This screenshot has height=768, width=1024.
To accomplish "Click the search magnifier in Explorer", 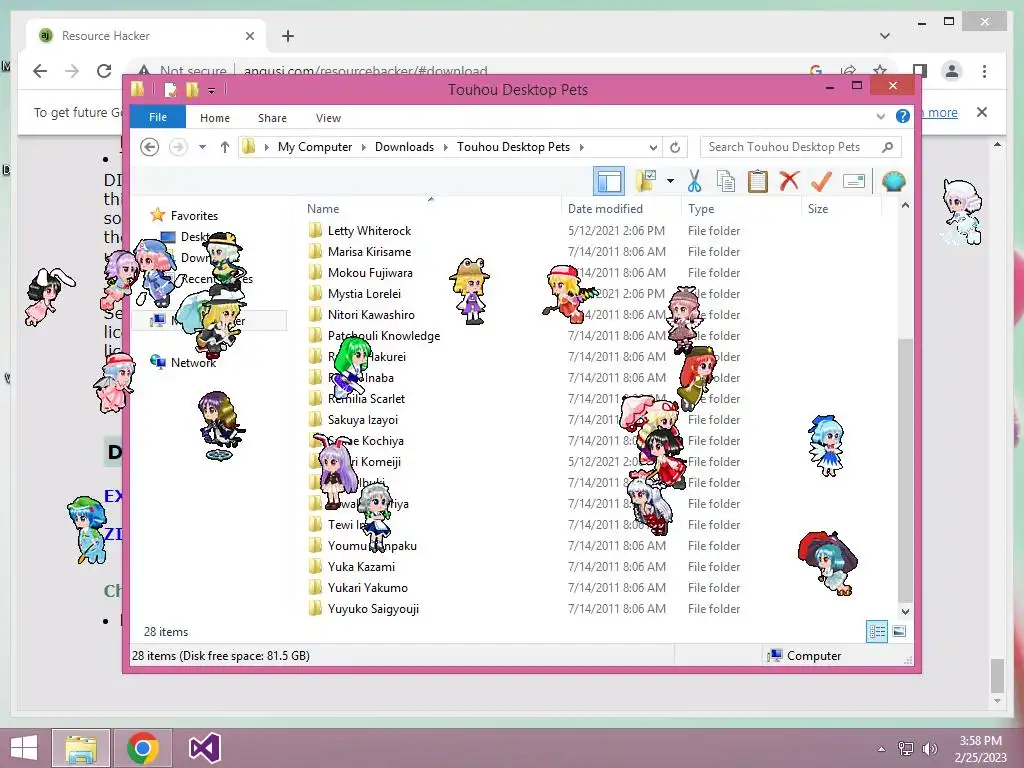I will tap(887, 147).
